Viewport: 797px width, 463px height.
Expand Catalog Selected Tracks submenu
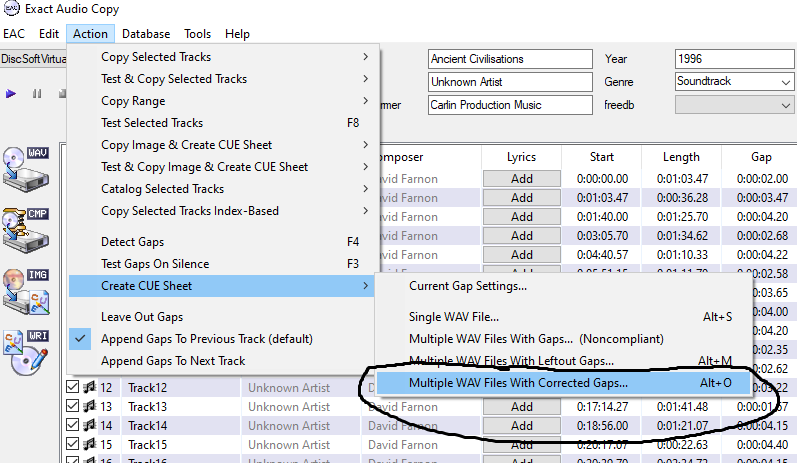click(224, 189)
